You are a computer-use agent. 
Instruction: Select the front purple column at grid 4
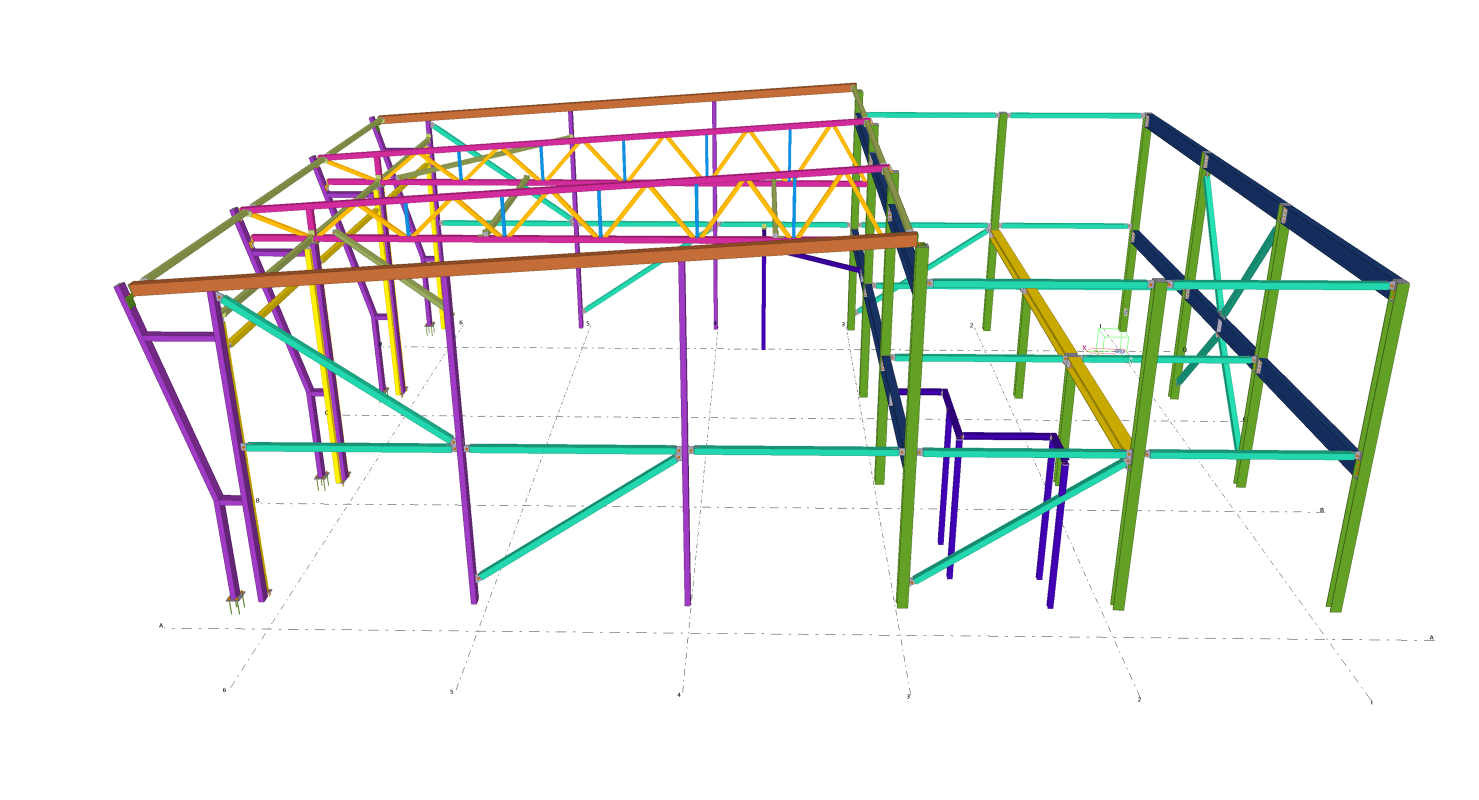click(x=685, y=520)
